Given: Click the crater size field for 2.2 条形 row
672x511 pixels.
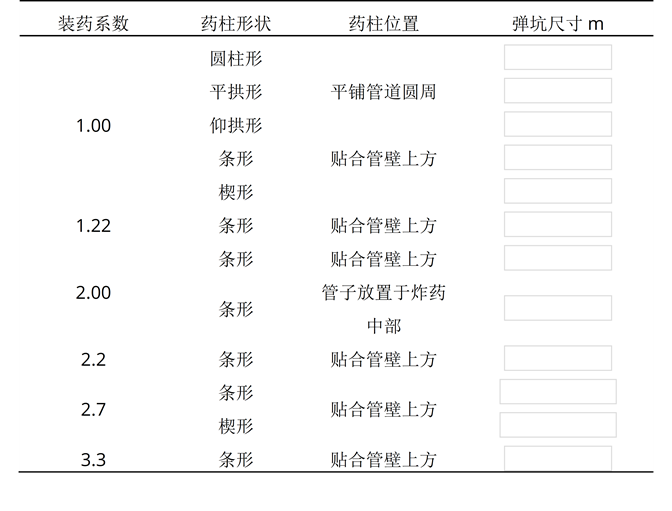Looking at the screenshot, I should click(x=558, y=358).
